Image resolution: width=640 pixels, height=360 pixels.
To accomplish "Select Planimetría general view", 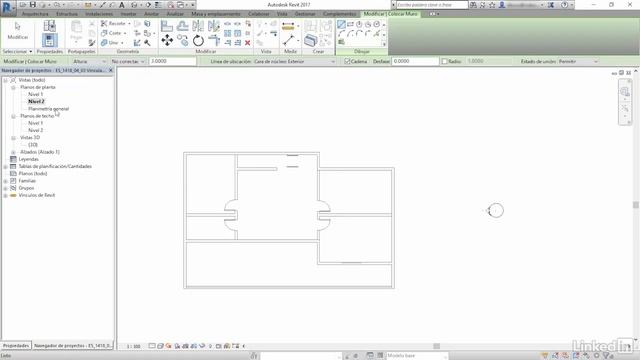I will [x=49, y=109].
